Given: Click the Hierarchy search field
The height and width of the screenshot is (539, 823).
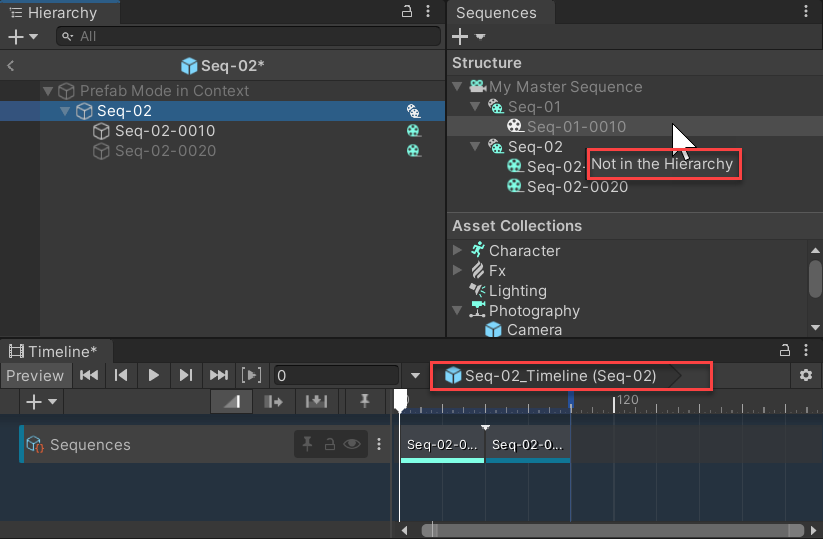Looking at the screenshot, I should 250,36.
